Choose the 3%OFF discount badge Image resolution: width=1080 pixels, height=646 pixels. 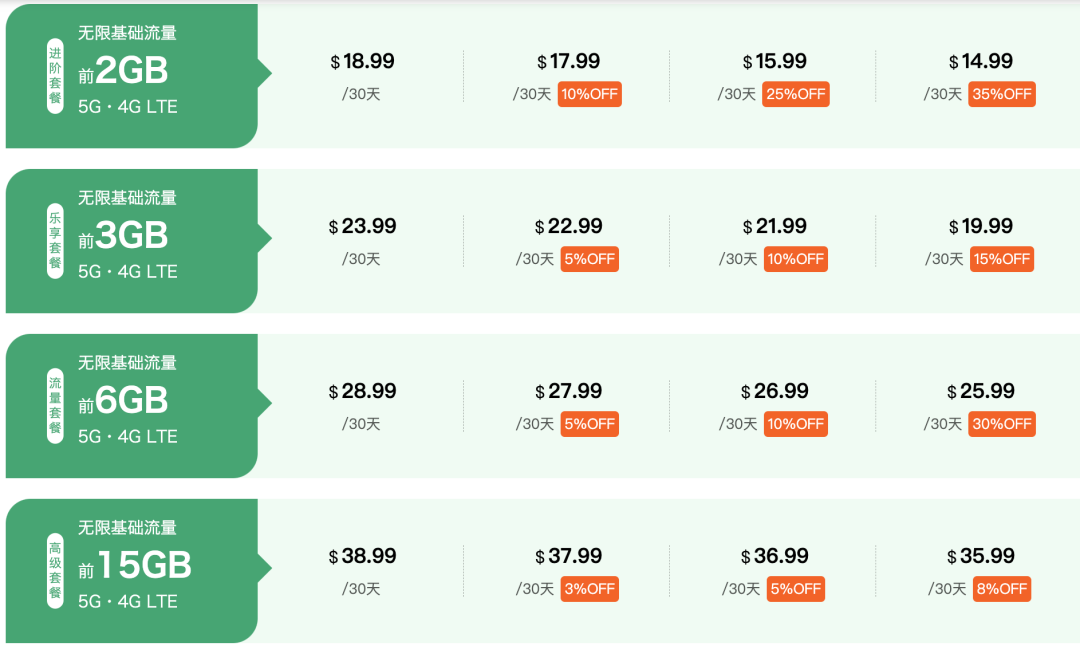click(589, 589)
